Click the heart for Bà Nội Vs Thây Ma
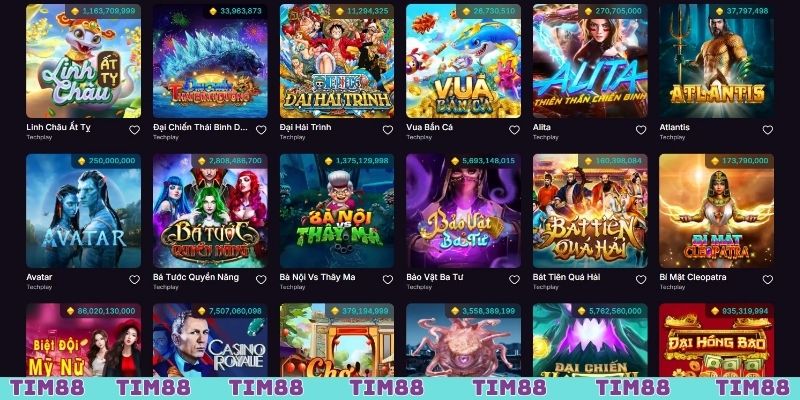Screen dimensions: 800x400 (x=388, y=280)
